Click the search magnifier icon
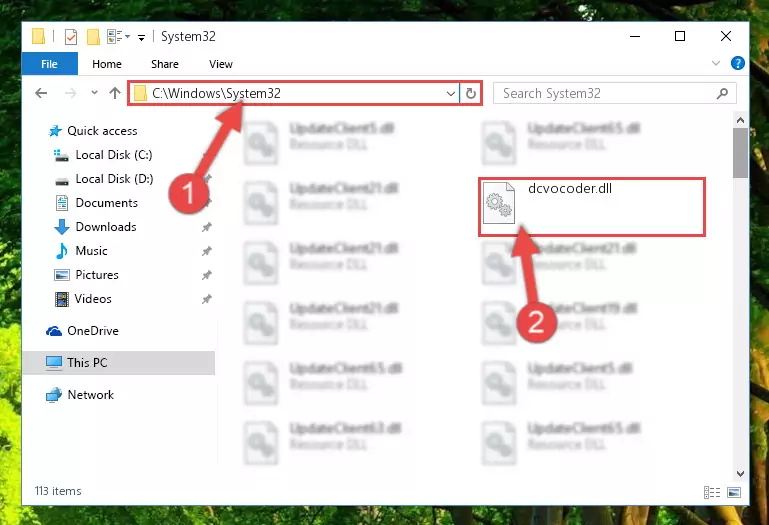The image size is (769, 525). (722, 93)
